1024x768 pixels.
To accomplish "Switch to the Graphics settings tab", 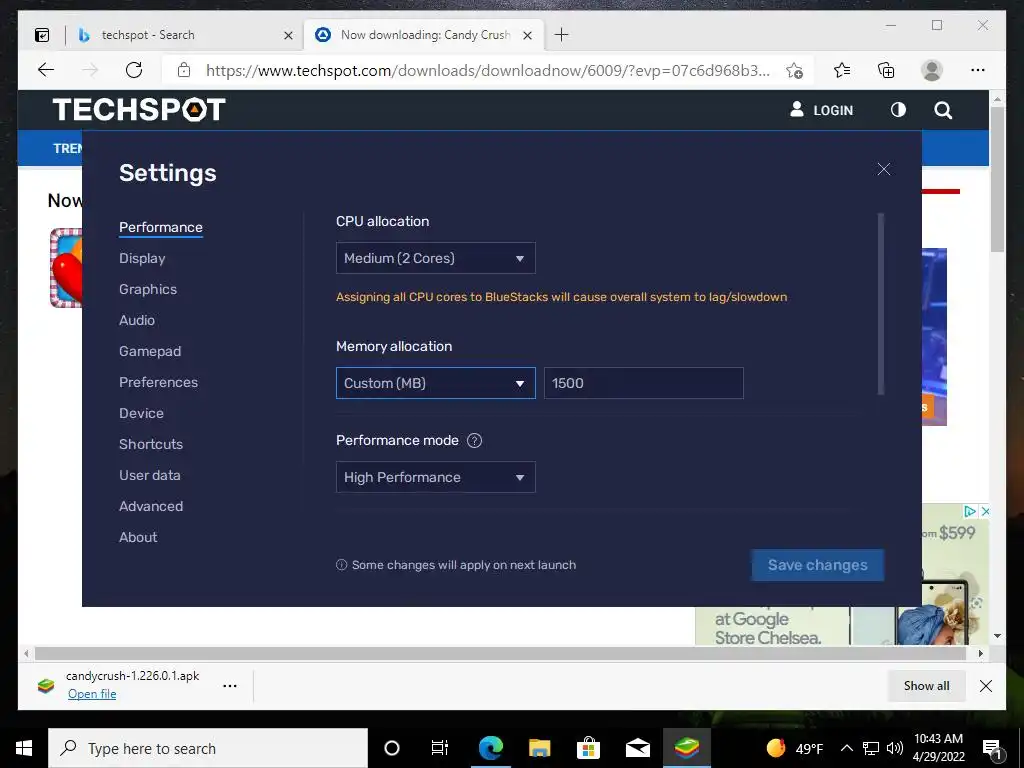I will [148, 289].
